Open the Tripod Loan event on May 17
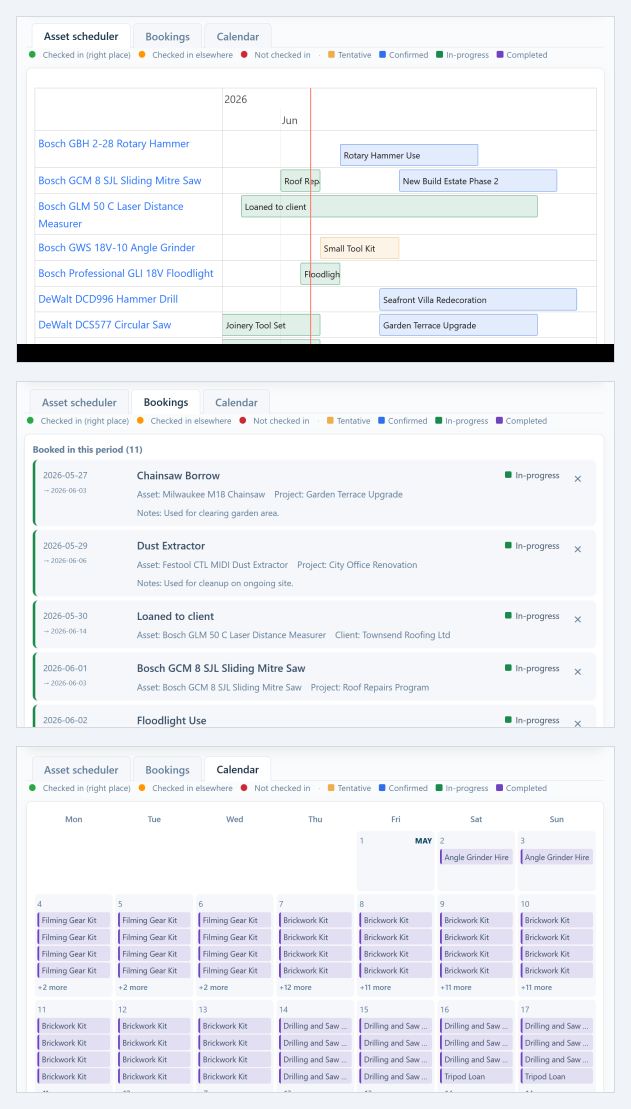This screenshot has width=631, height=1109. point(557,1076)
